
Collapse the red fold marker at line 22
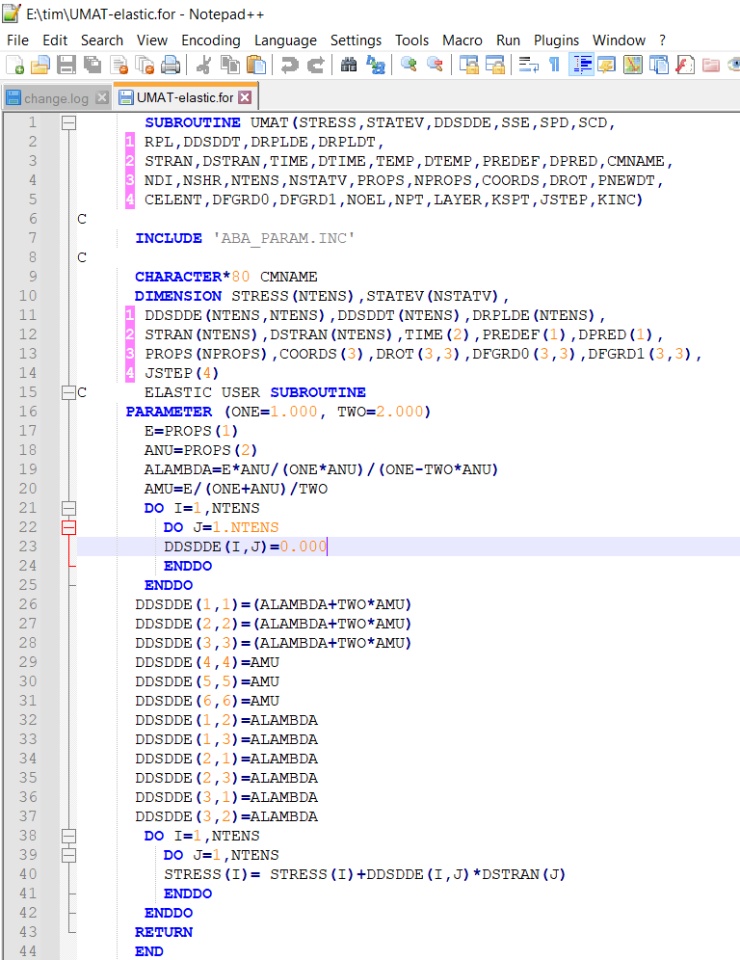[69, 527]
